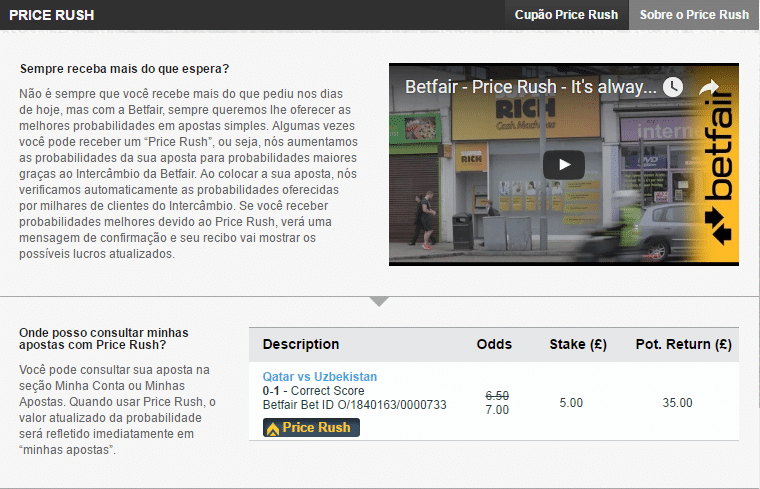The image size is (760, 489).
Task: Click the Pot. Return (£) column header
Action: coord(683,345)
